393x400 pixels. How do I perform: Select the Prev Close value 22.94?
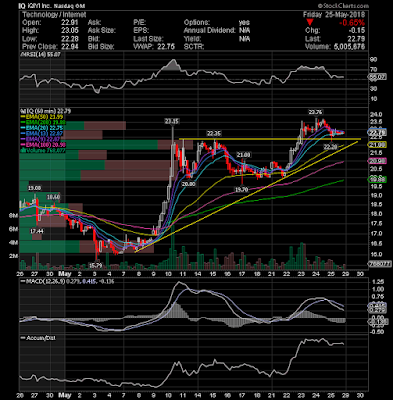[70, 47]
